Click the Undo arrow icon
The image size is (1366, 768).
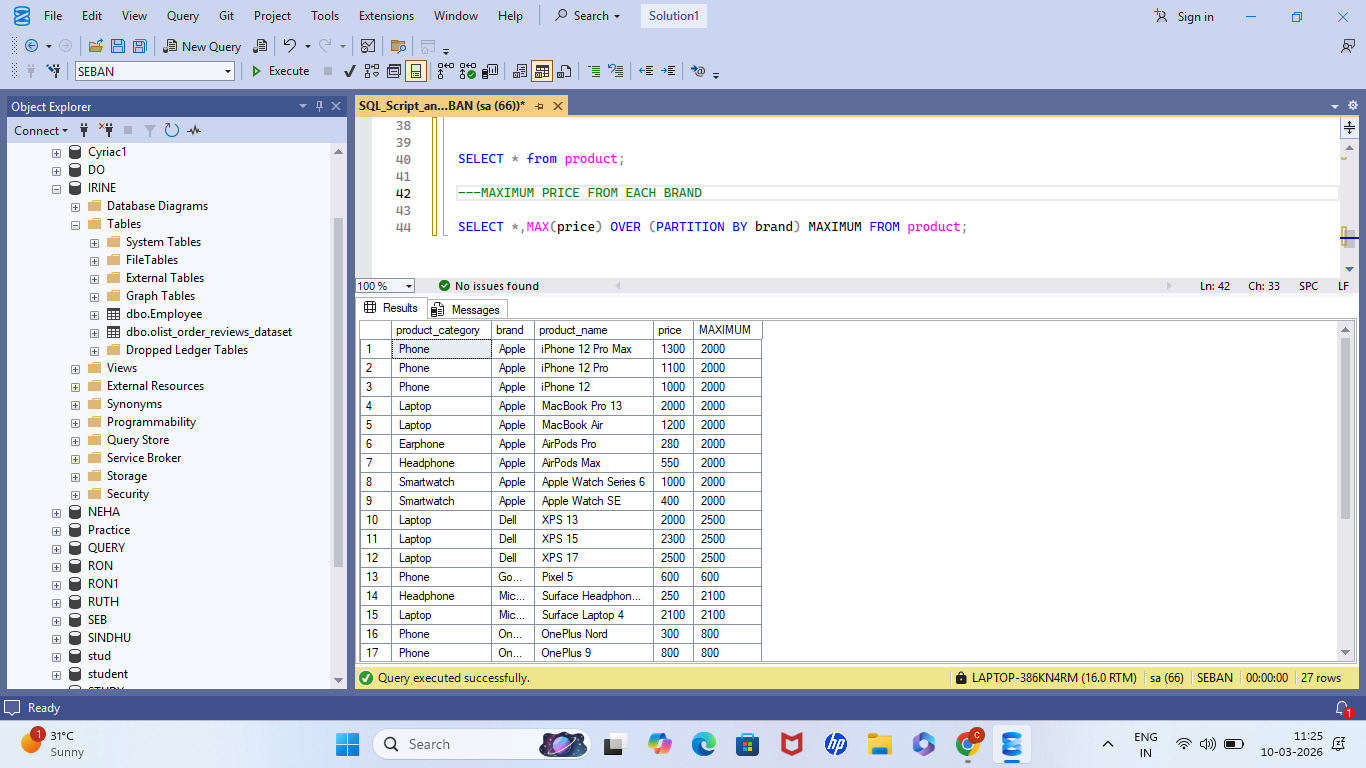pos(290,45)
